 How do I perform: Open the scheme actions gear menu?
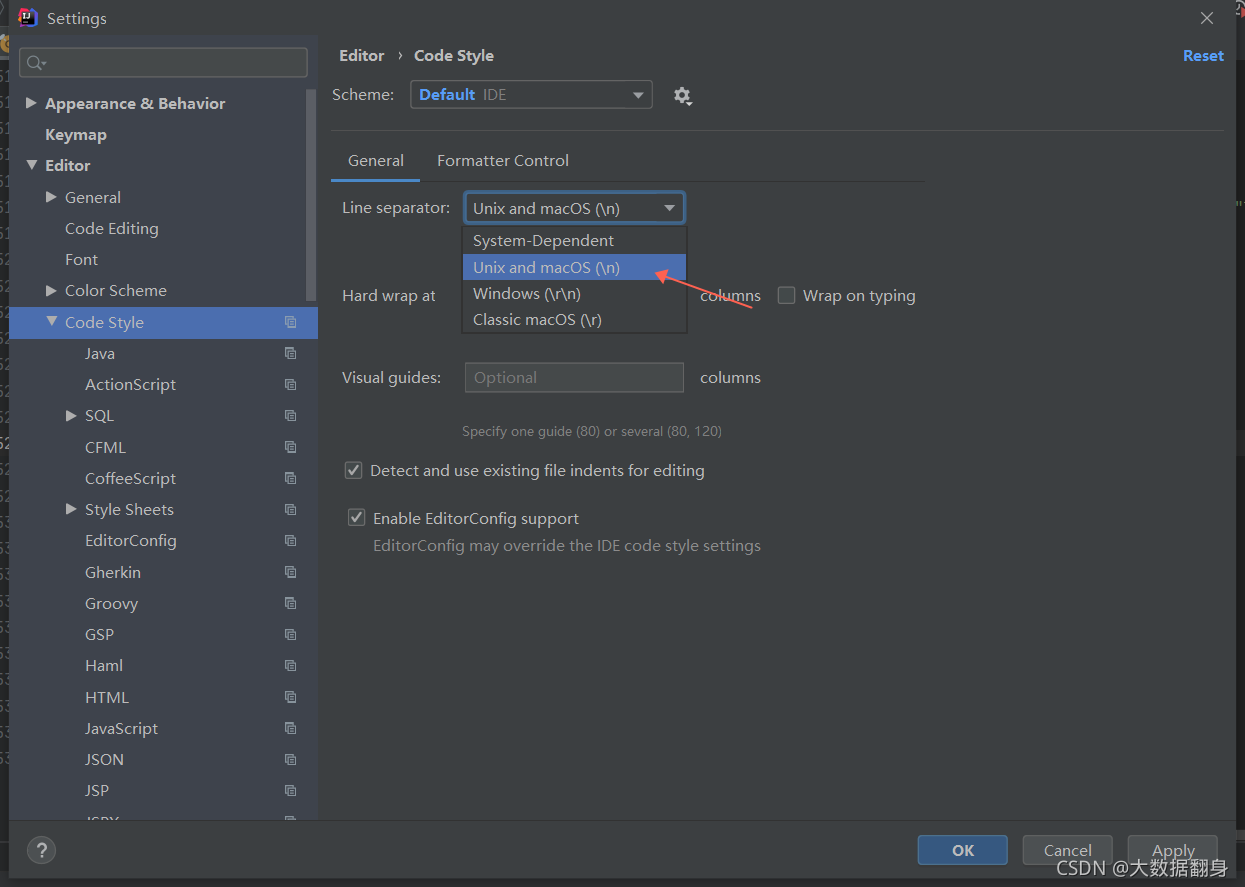pyautogui.click(x=682, y=96)
